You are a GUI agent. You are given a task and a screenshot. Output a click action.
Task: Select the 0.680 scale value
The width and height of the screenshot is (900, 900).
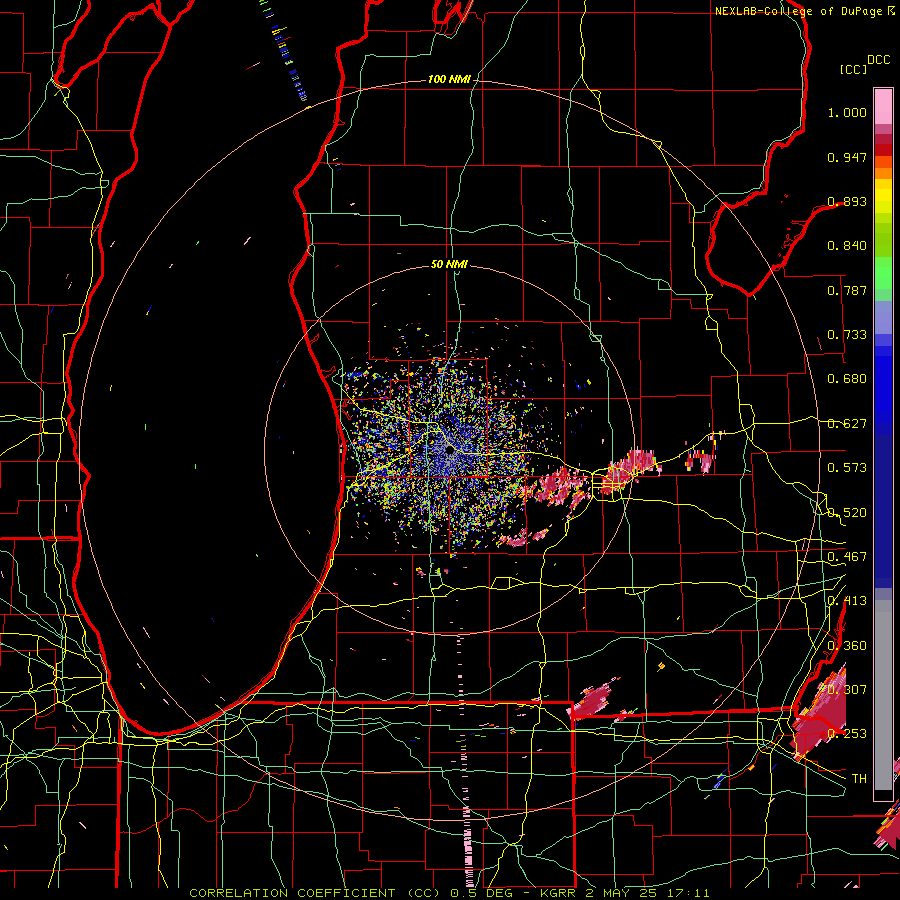click(847, 379)
